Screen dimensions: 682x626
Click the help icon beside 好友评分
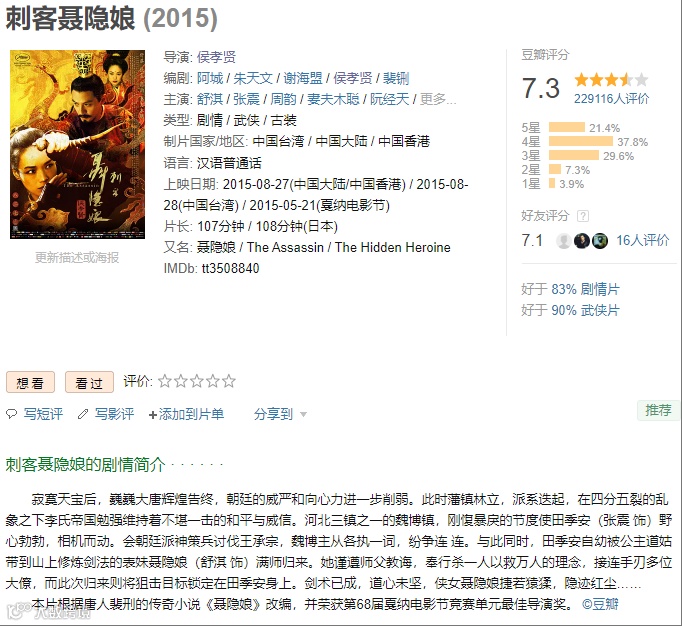point(583,216)
